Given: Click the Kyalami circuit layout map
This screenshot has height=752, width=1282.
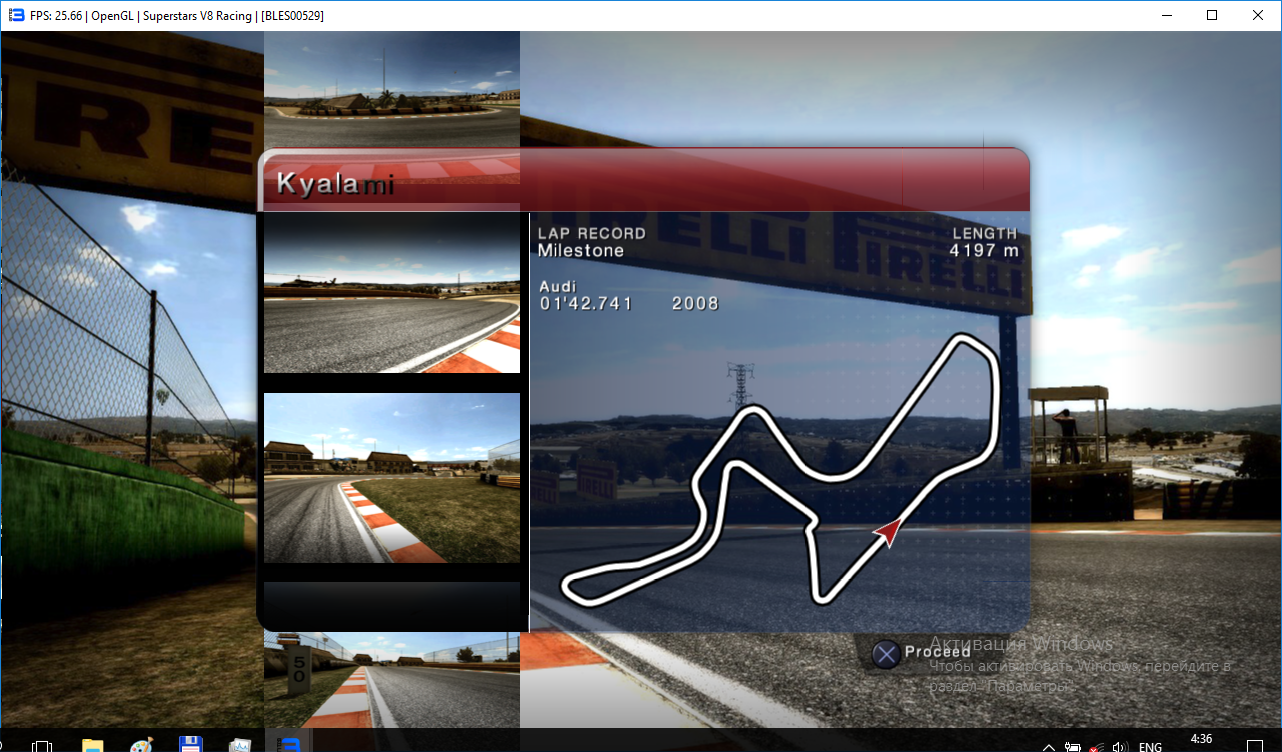Looking at the screenshot, I should coord(780,469).
